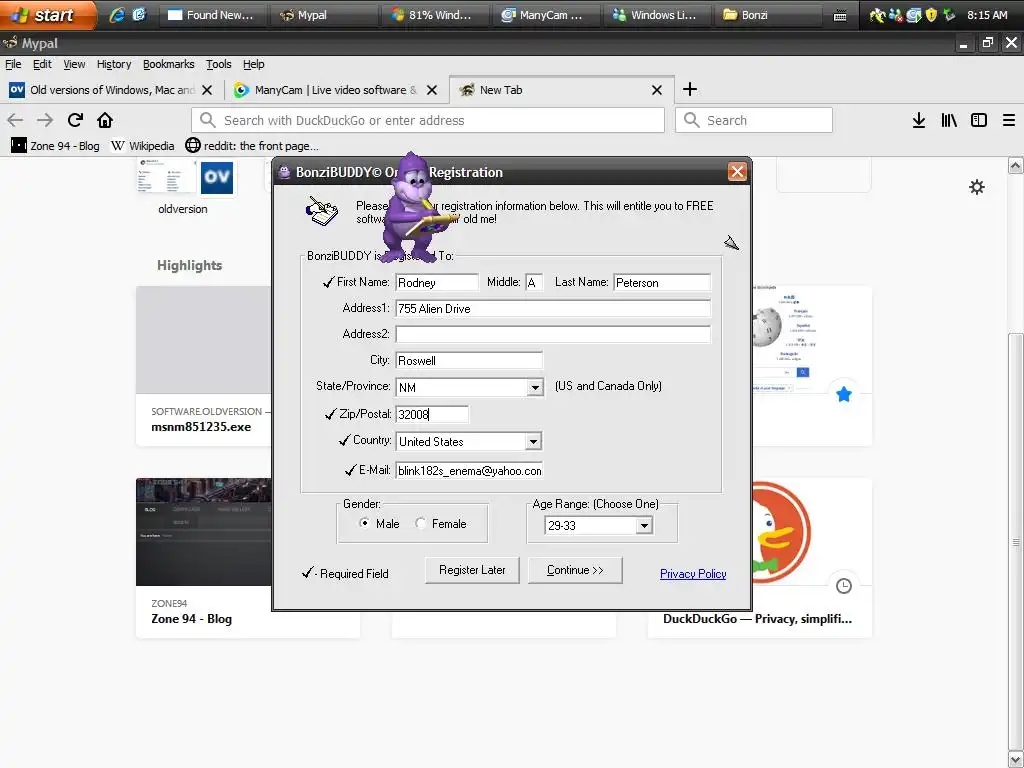1024x768 pixels.
Task: Reload the current page
Action: point(75,120)
